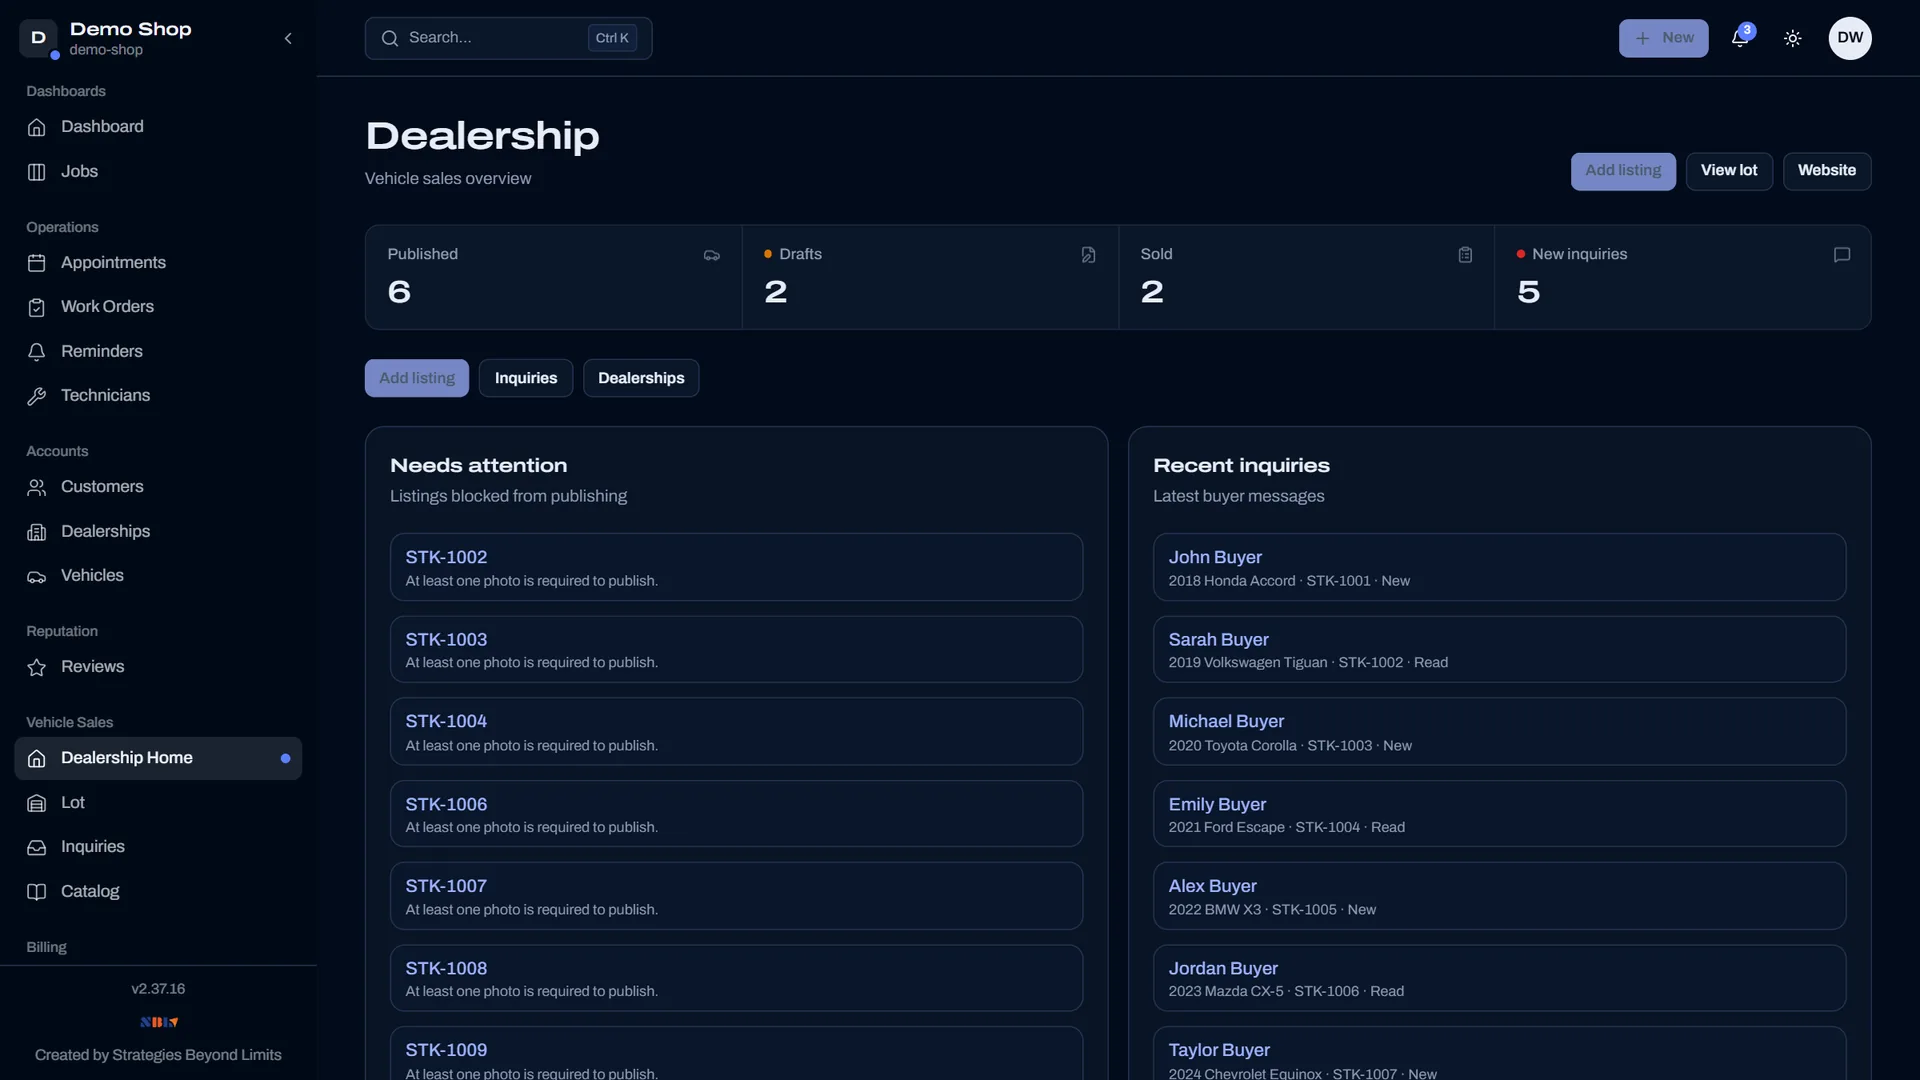
Task: Open John Buyer's inquiry
Action: pos(1499,567)
